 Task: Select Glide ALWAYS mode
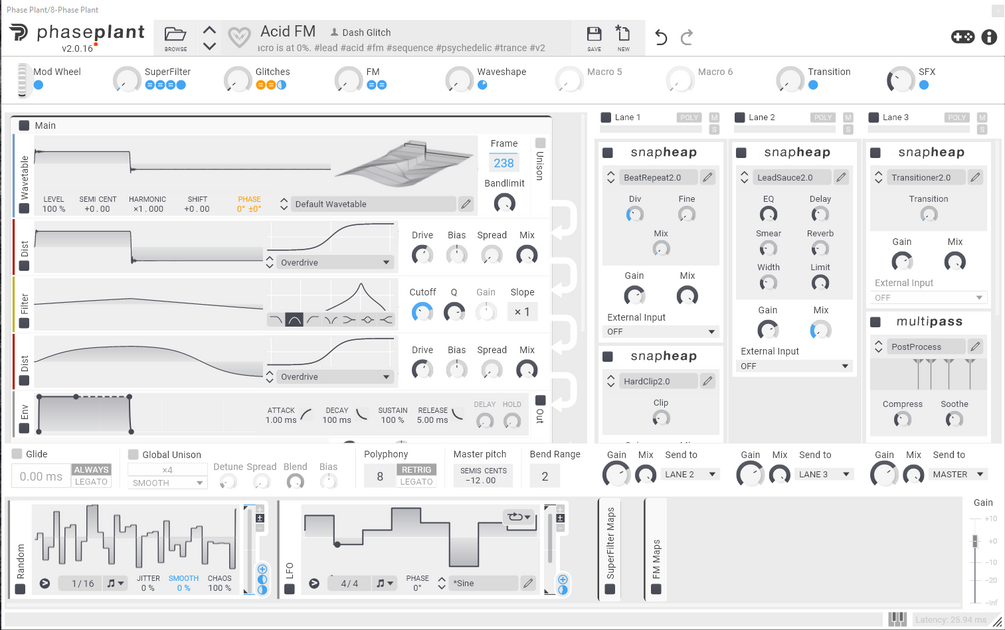coord(91,470)
